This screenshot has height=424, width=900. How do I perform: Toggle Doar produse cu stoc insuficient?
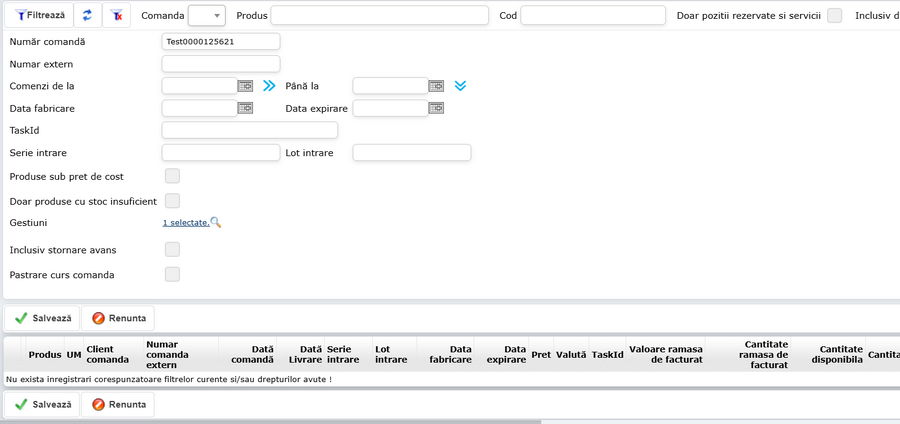pyautogui.click(x=172, y=201)
